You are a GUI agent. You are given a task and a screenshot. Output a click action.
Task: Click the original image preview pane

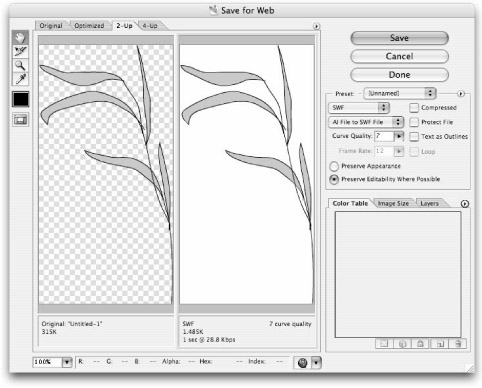(106, 174)
